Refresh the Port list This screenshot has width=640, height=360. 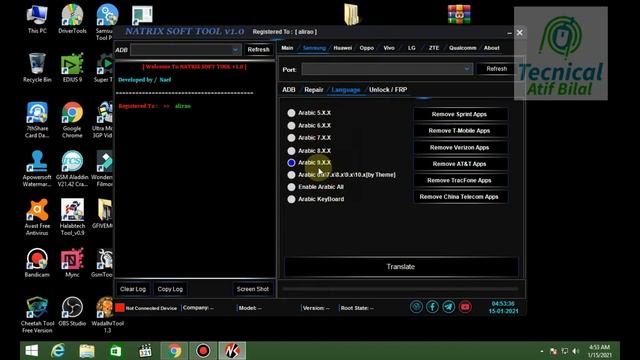[496, 69]
